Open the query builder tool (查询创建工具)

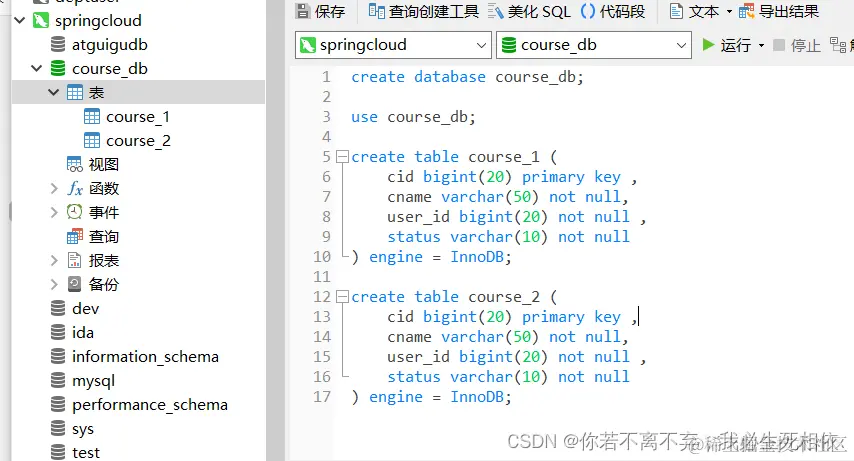click(x=424, y=11)
